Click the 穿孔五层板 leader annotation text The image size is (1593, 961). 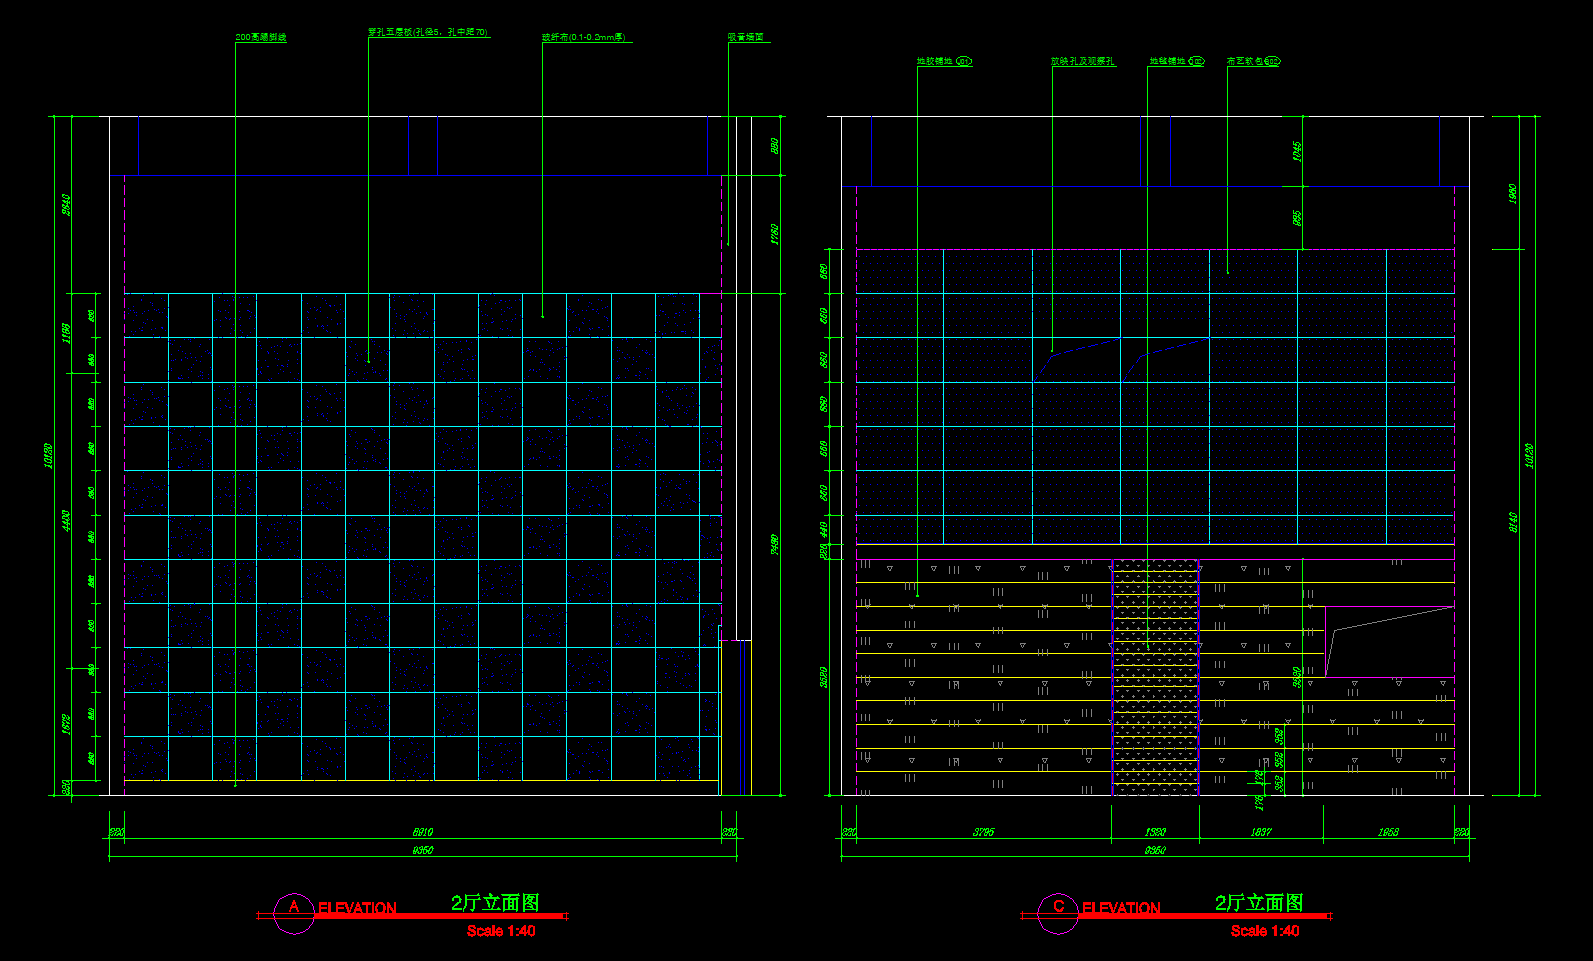tap(428, 33)
